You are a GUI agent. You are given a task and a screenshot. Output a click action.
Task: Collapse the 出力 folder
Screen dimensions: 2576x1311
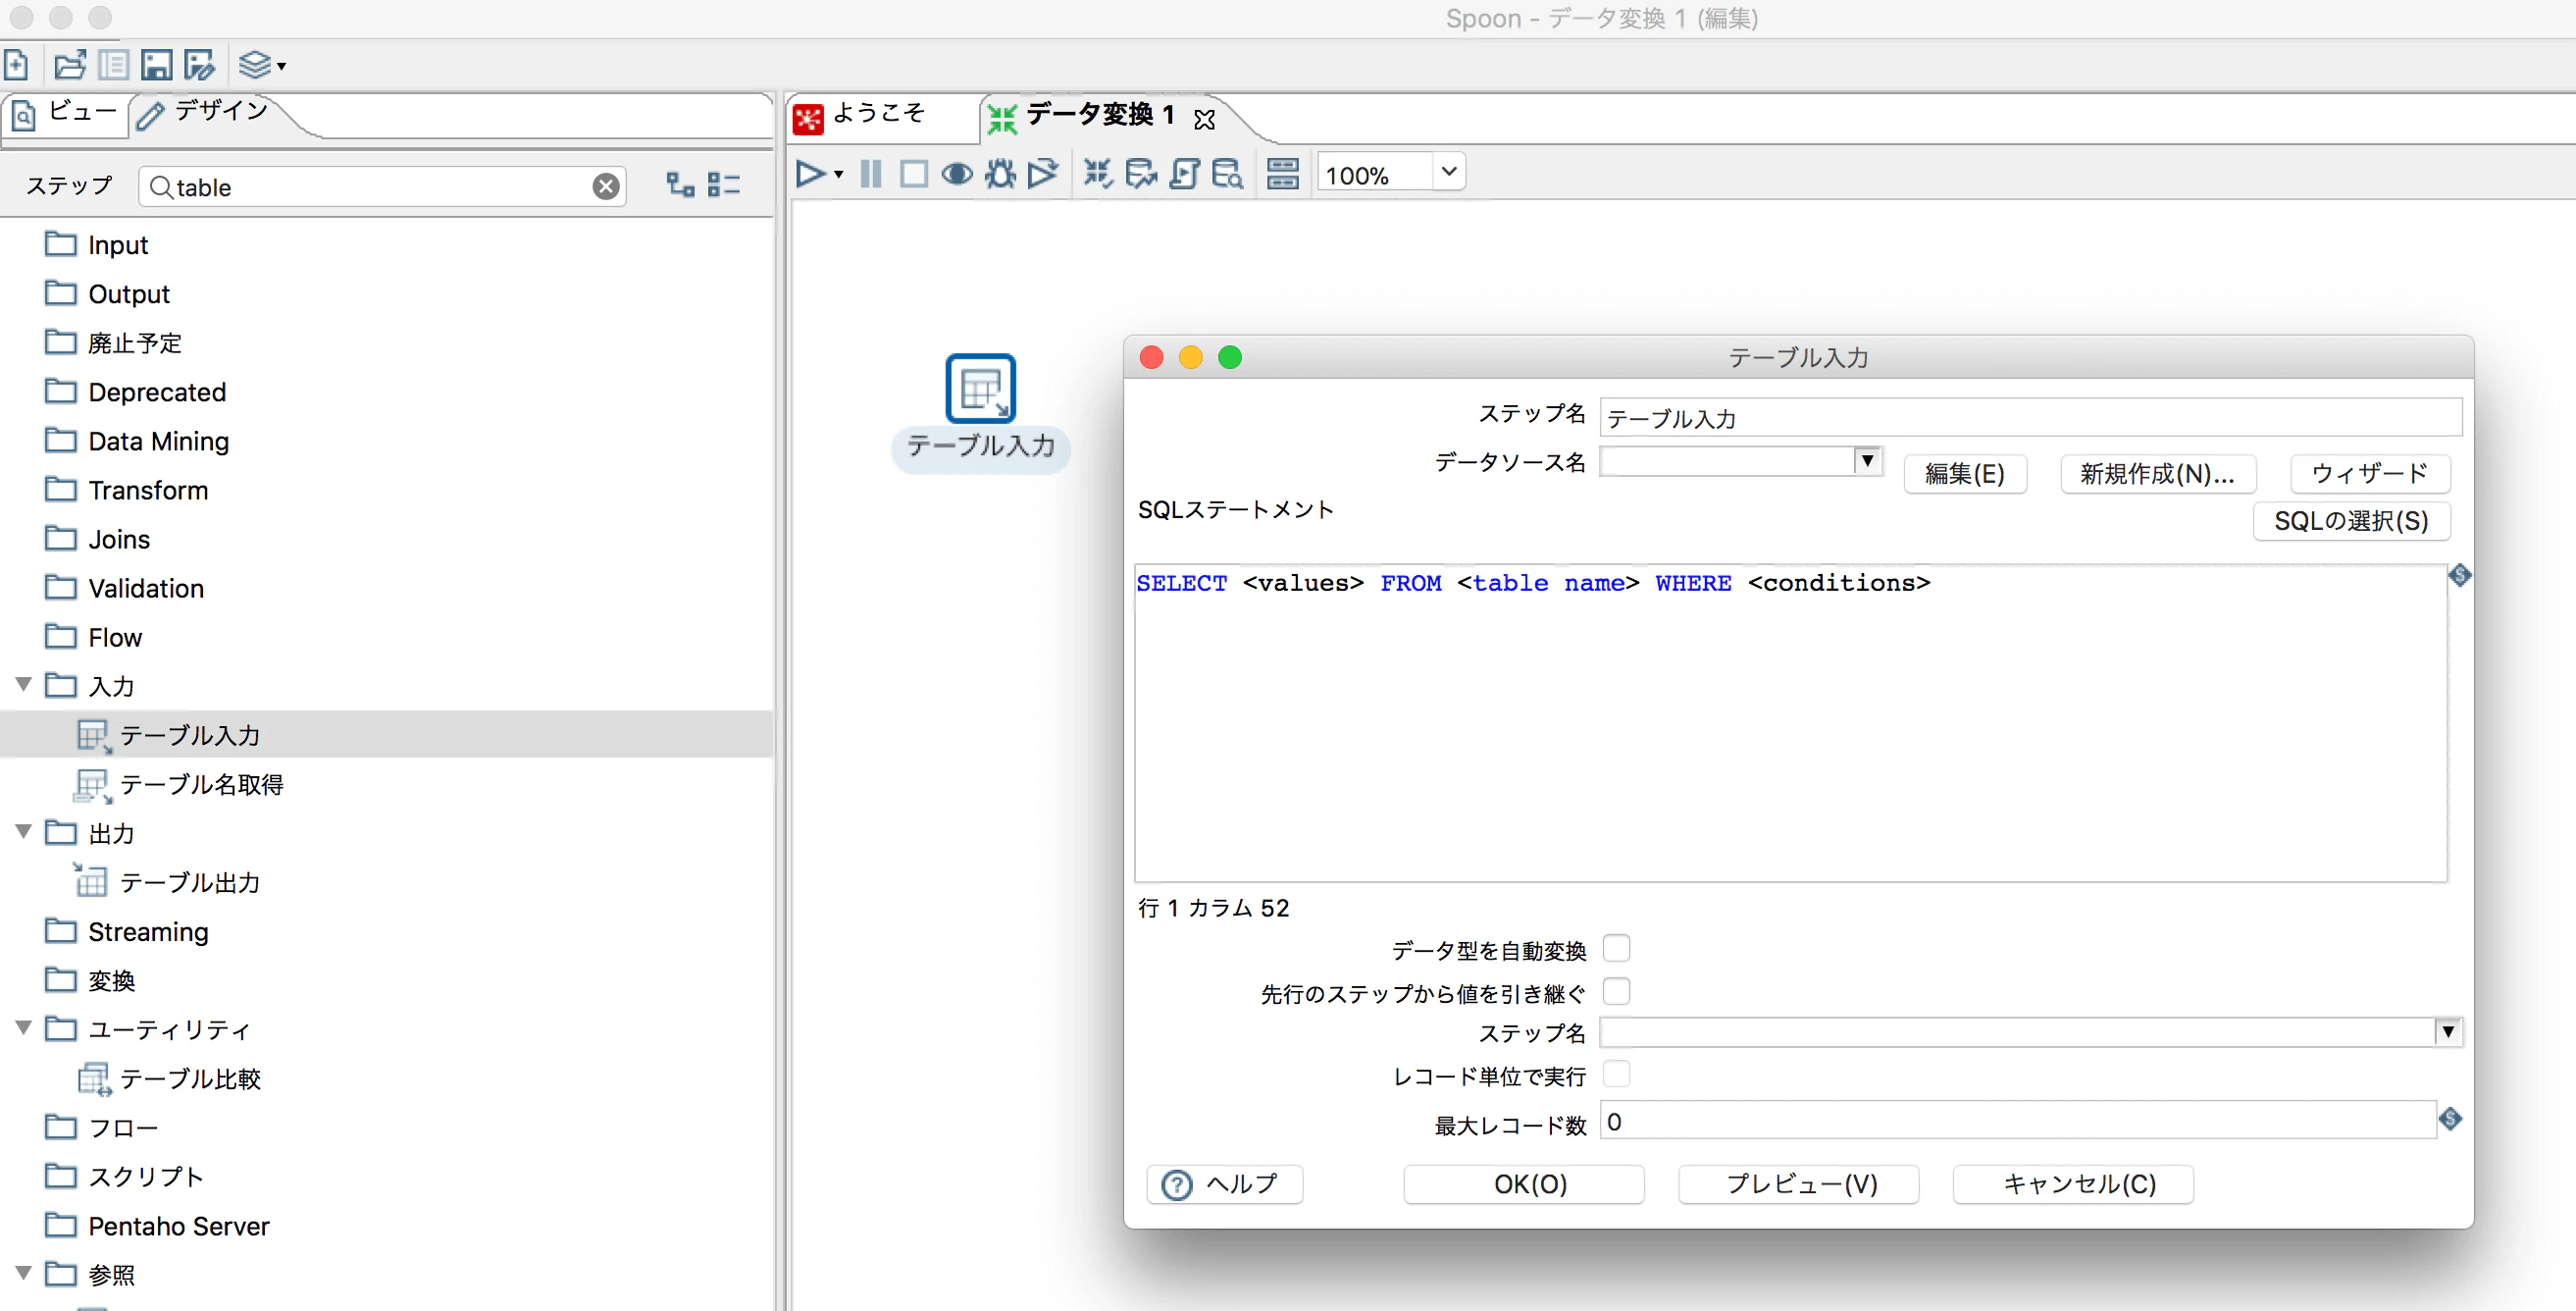(x=24, y=831)
